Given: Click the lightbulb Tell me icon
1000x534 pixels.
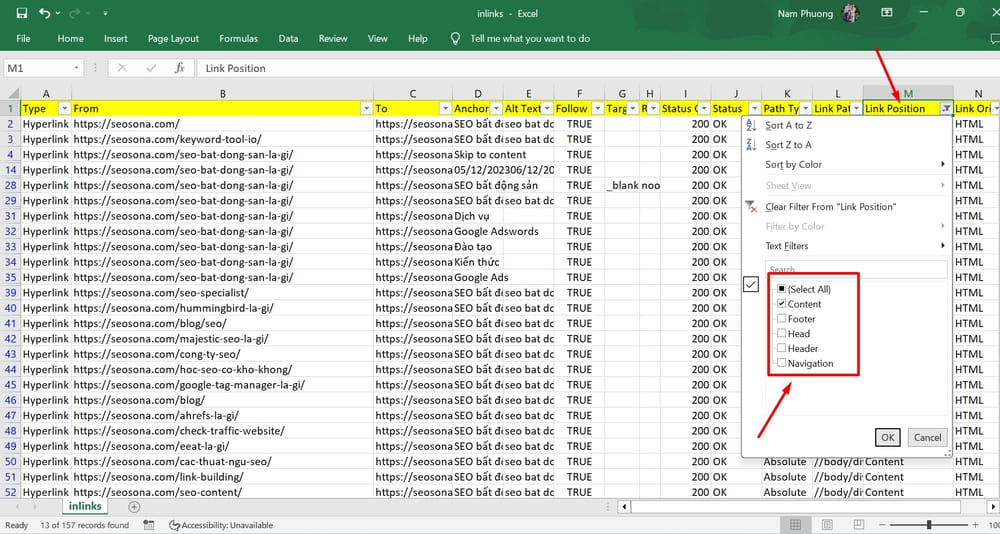Looking at the screenshot, I should pos(455,38).
